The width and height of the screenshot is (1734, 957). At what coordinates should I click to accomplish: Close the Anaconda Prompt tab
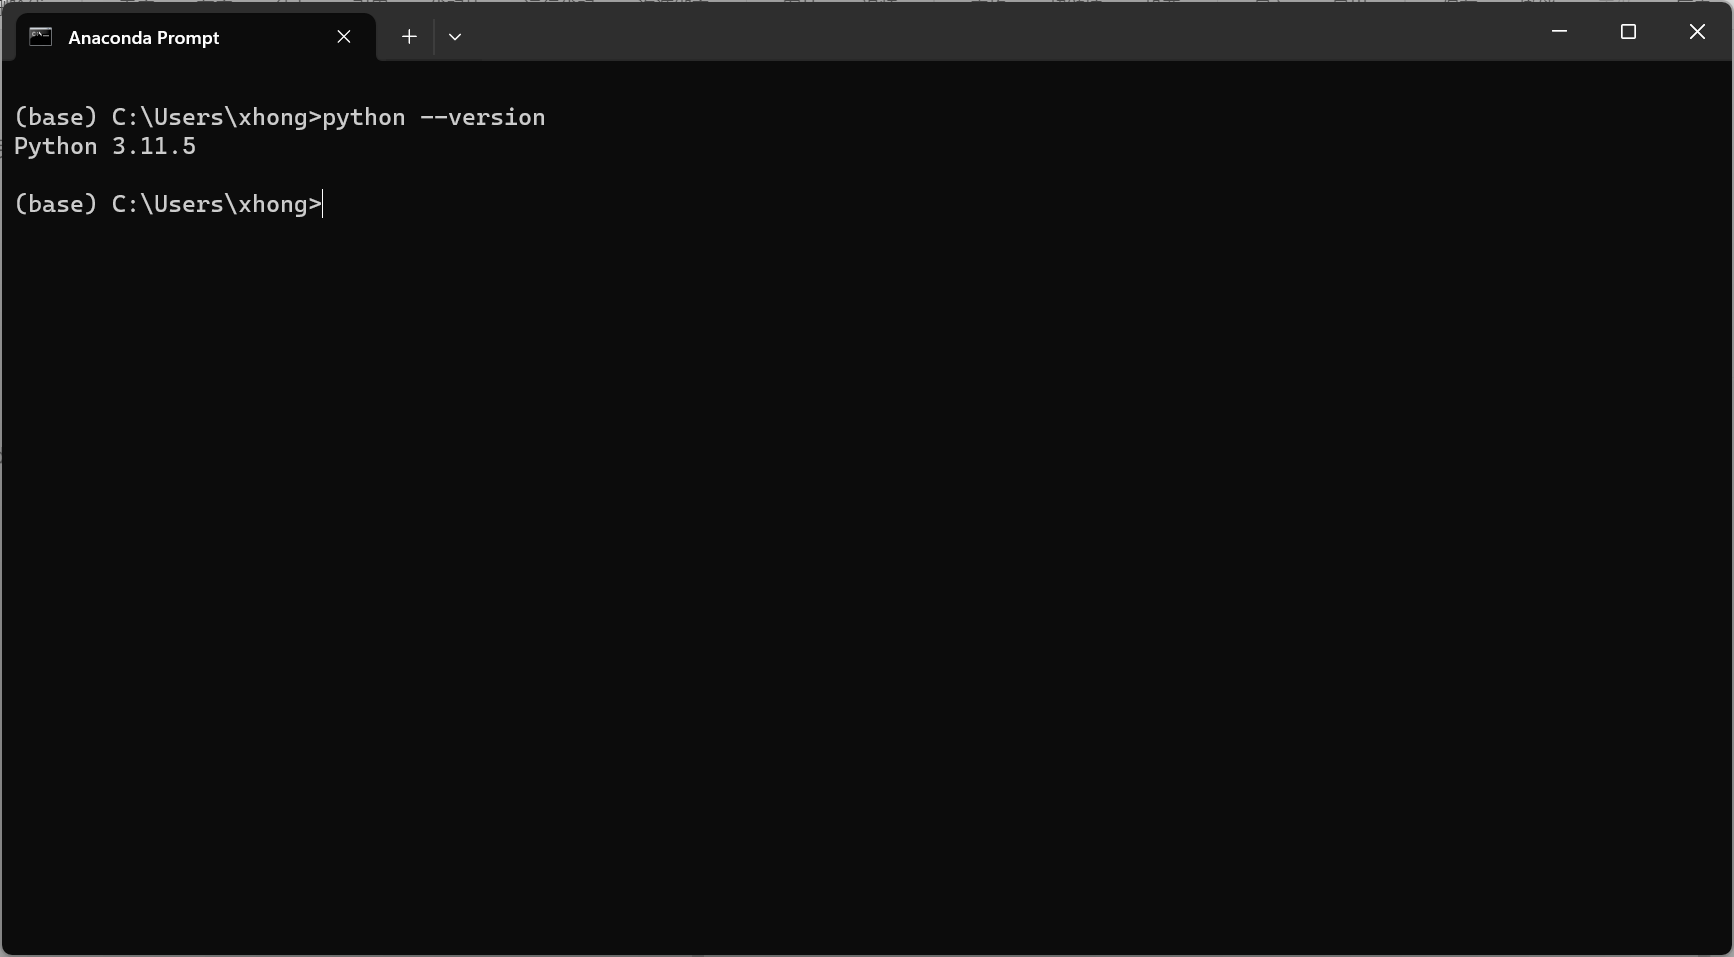point(344,37)
